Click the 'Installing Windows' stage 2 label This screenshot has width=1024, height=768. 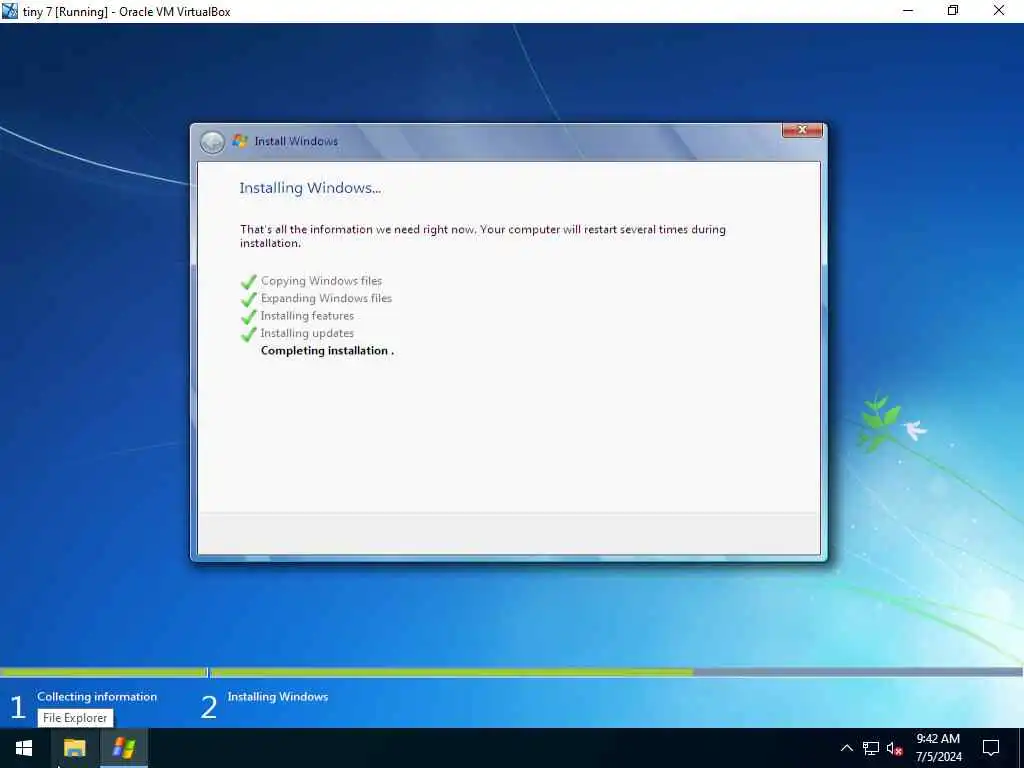coord(278,697)
